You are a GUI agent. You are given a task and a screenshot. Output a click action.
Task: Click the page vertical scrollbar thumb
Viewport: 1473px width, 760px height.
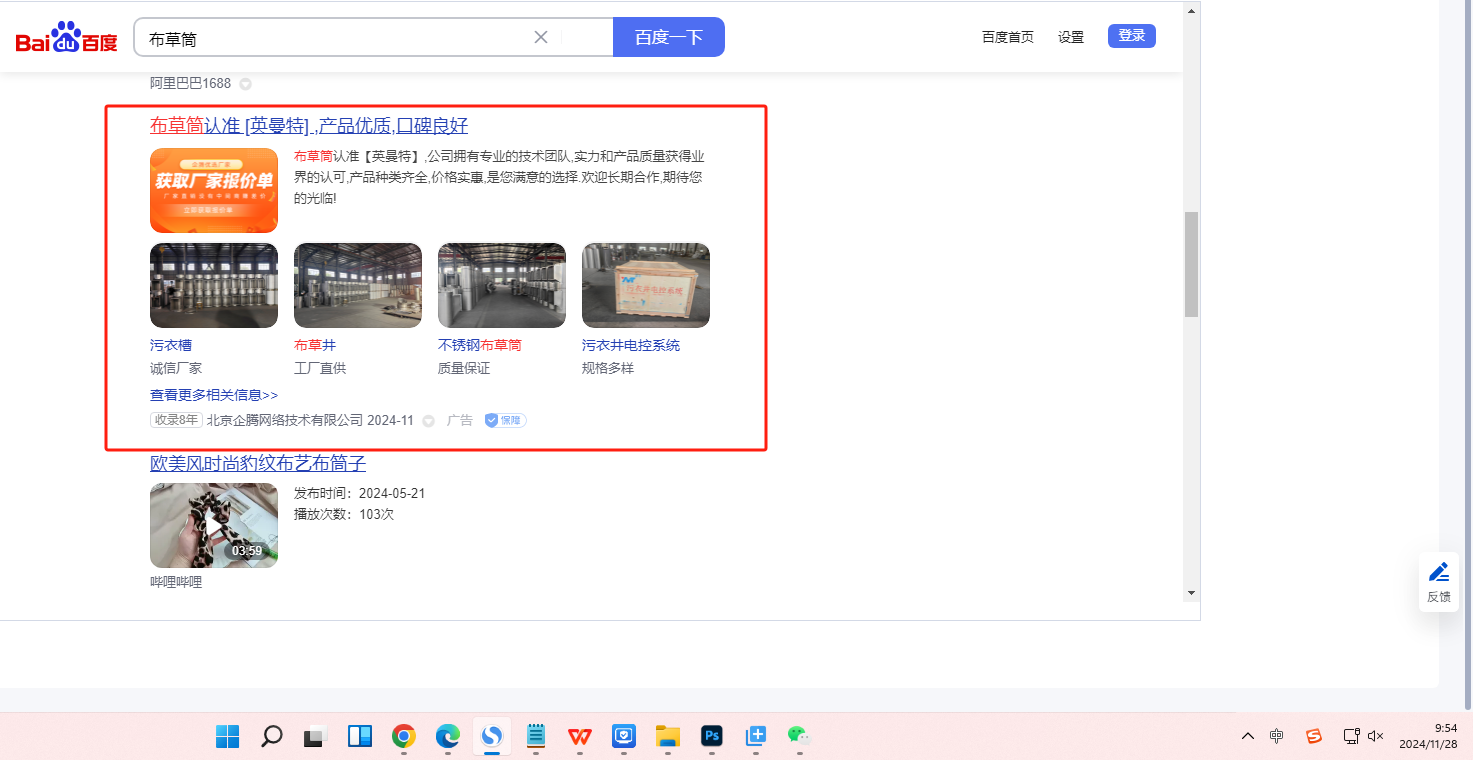point(1191,265)
